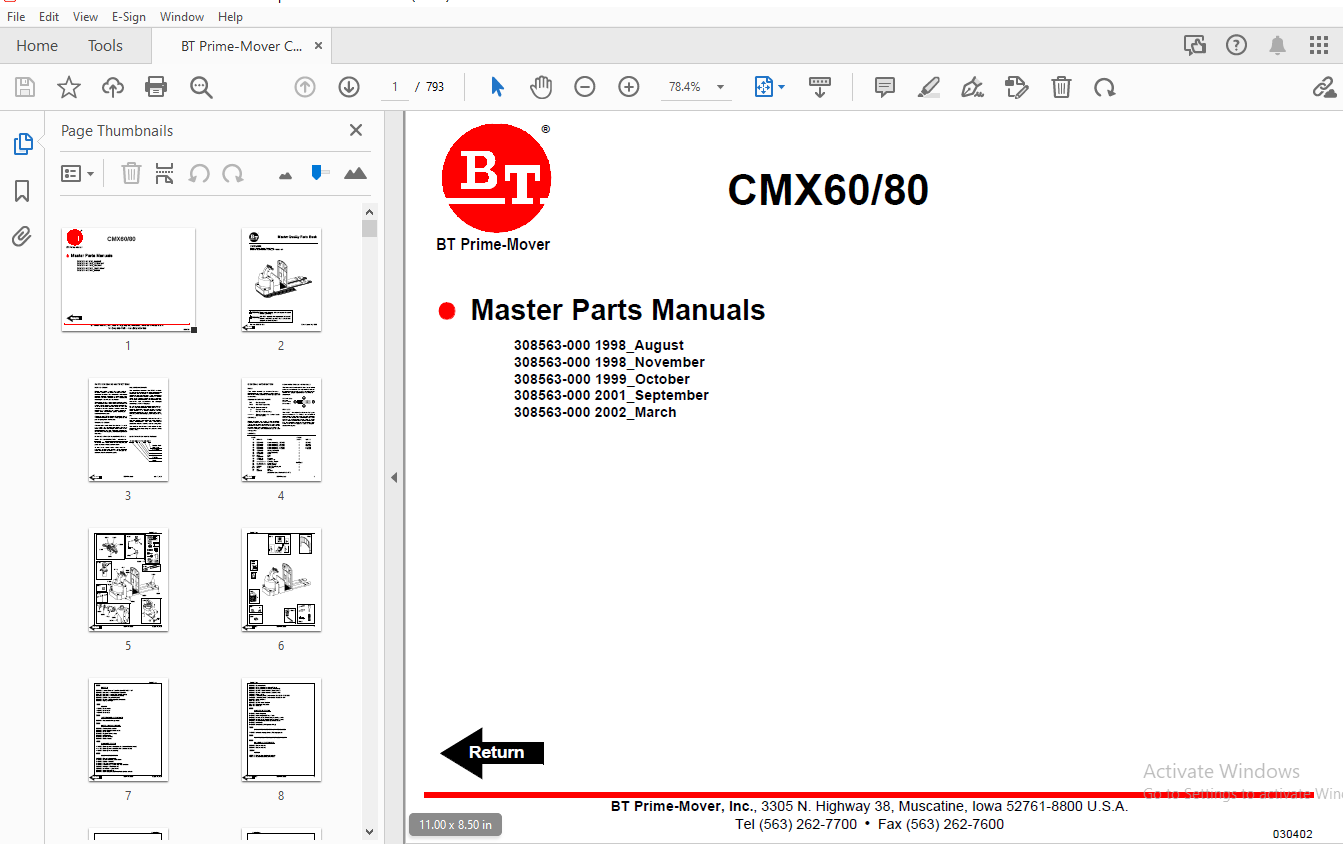This screenshot has width=1343, height=844.
Task: Open the Attachments paperclip panel
Action: click(22, 237)
